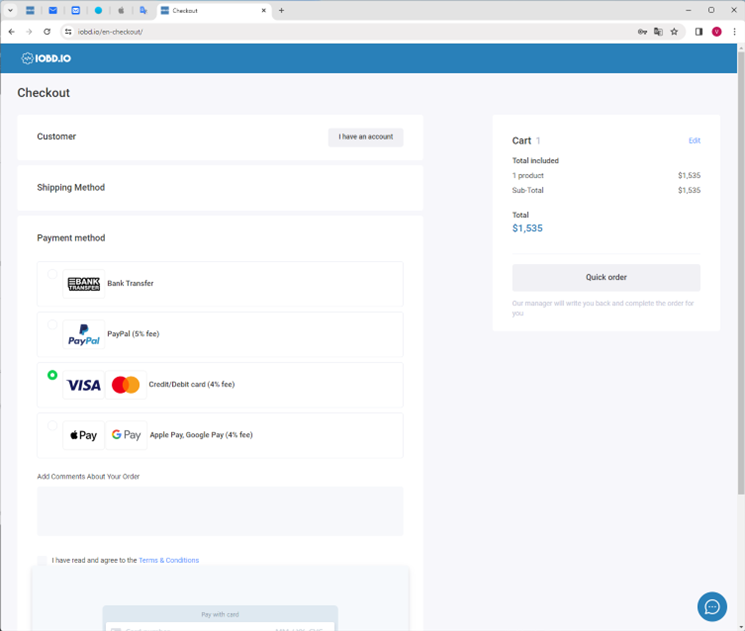Open the Terms & Conditions link
745x631 pixels.
168,560
